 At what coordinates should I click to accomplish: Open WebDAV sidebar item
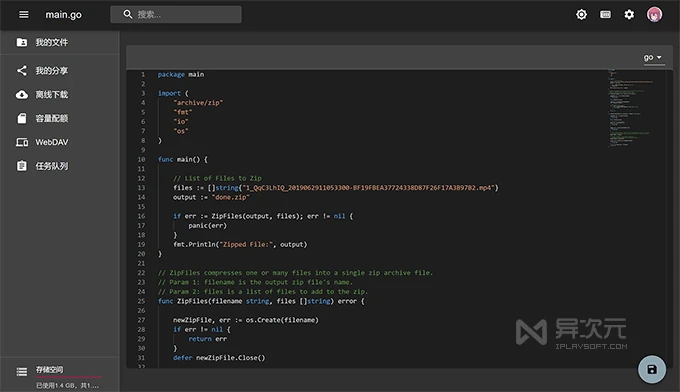pos(59,142)
